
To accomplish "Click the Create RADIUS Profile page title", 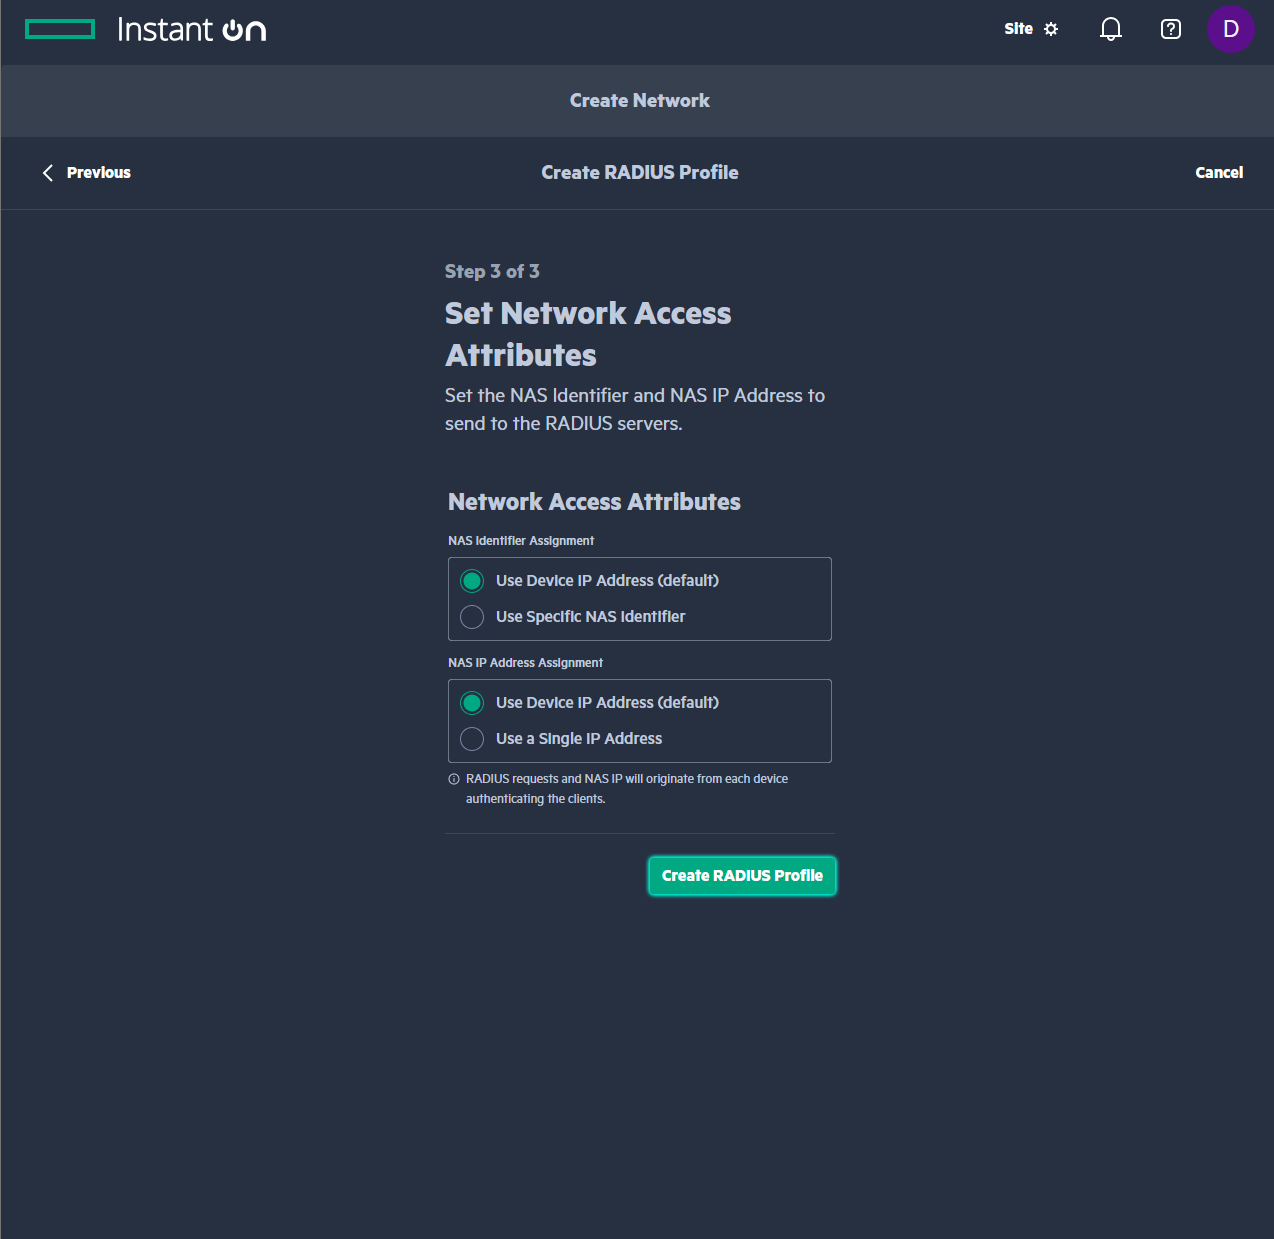I will point(640,173).
